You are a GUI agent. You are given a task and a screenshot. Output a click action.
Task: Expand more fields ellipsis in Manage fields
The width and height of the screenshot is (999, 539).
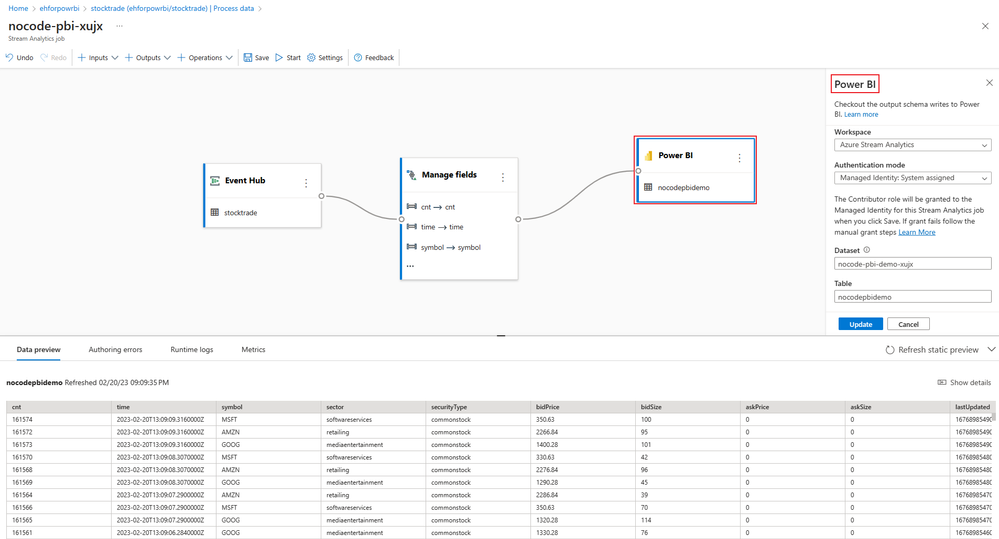pyautogui.click(x=410, y=266)
